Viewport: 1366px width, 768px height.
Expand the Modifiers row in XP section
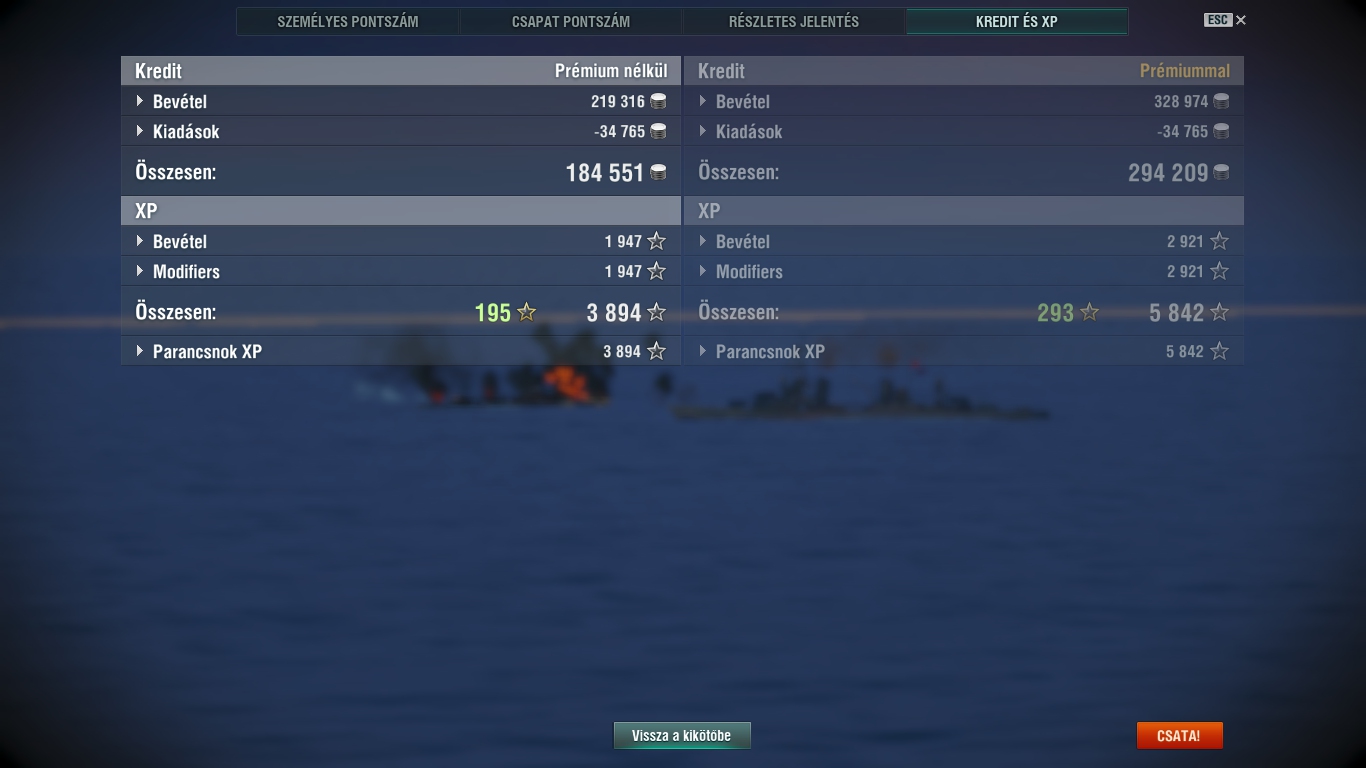point(400,271)
